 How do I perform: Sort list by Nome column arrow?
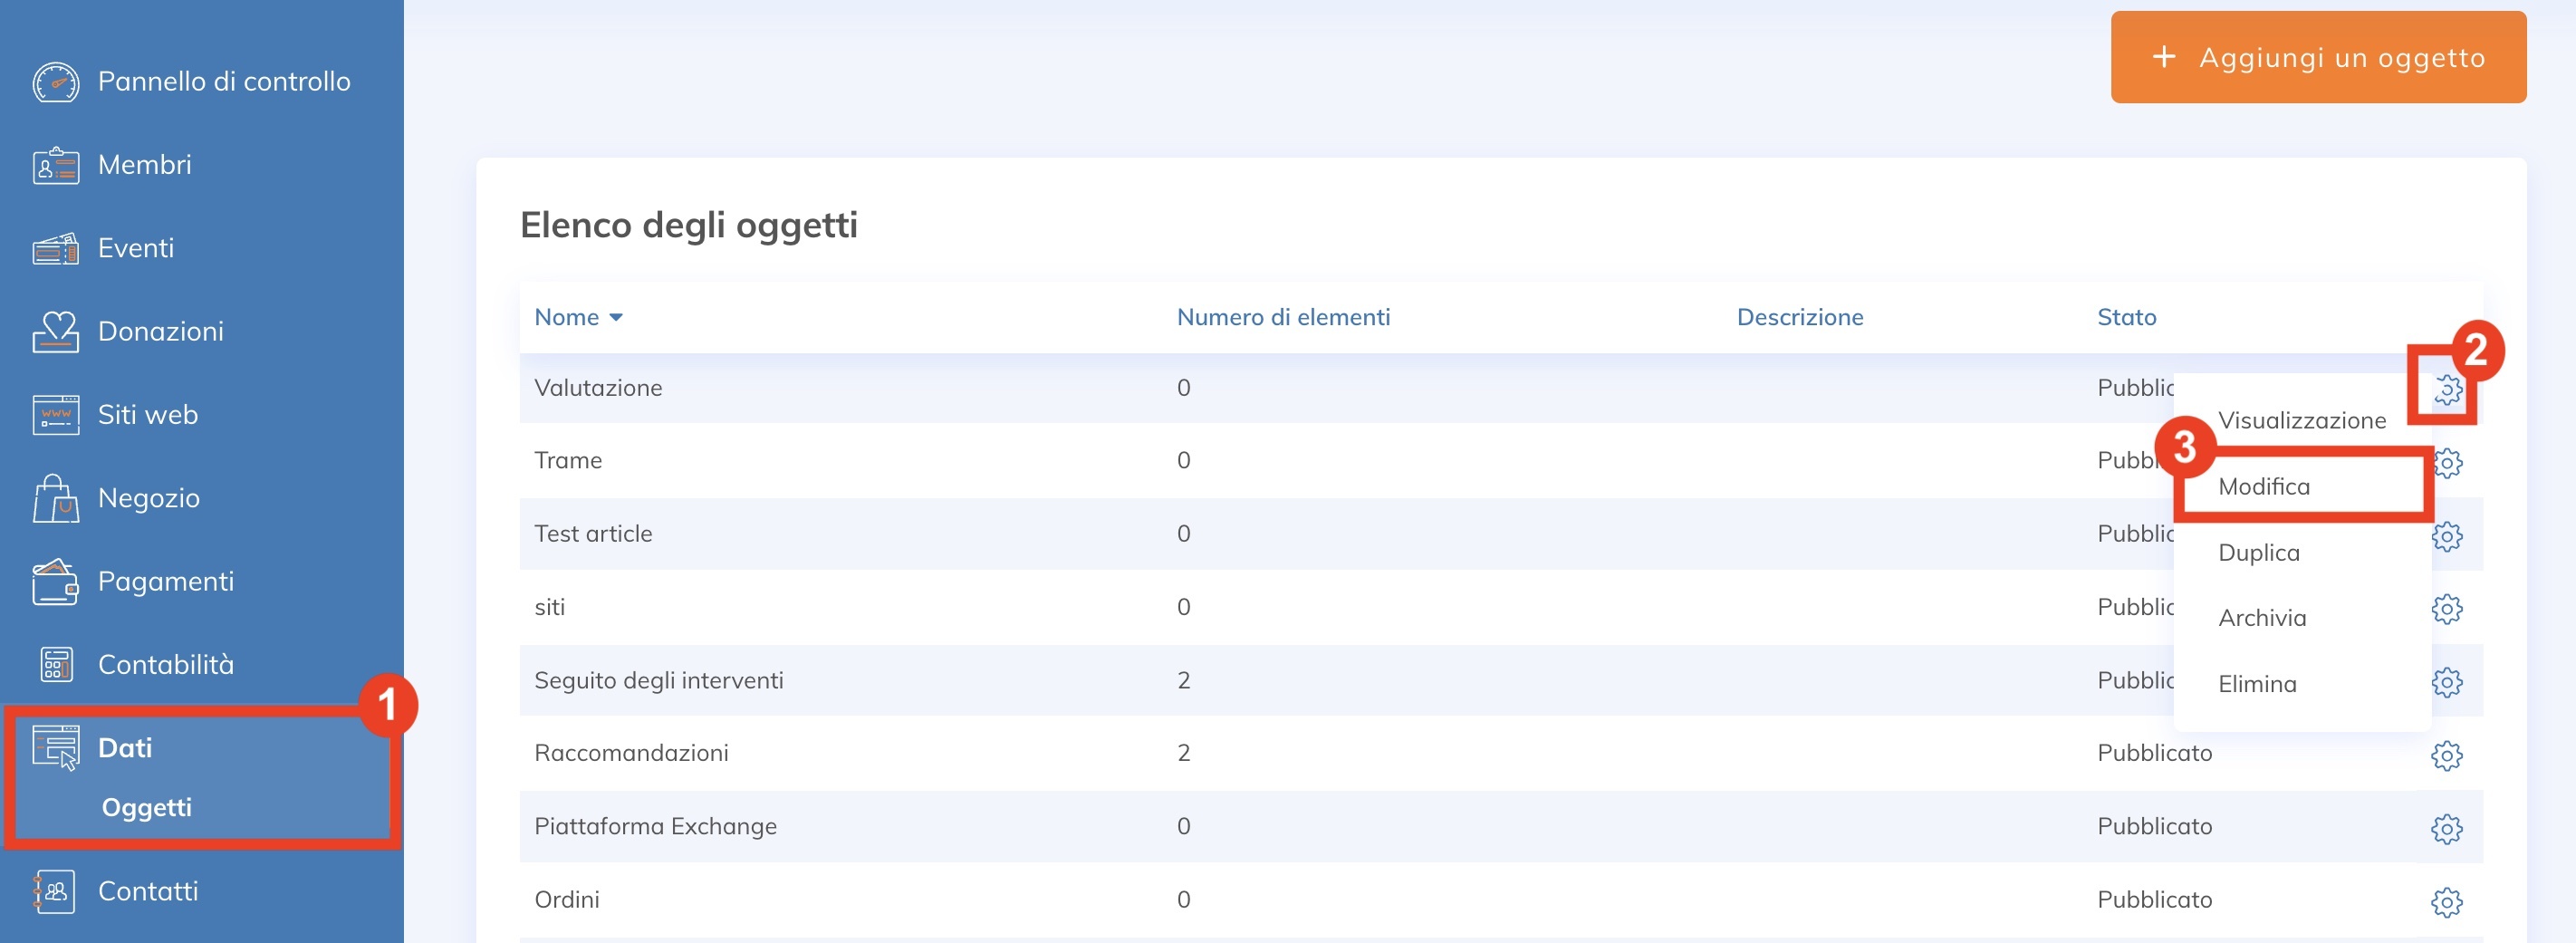coord(616,318)
